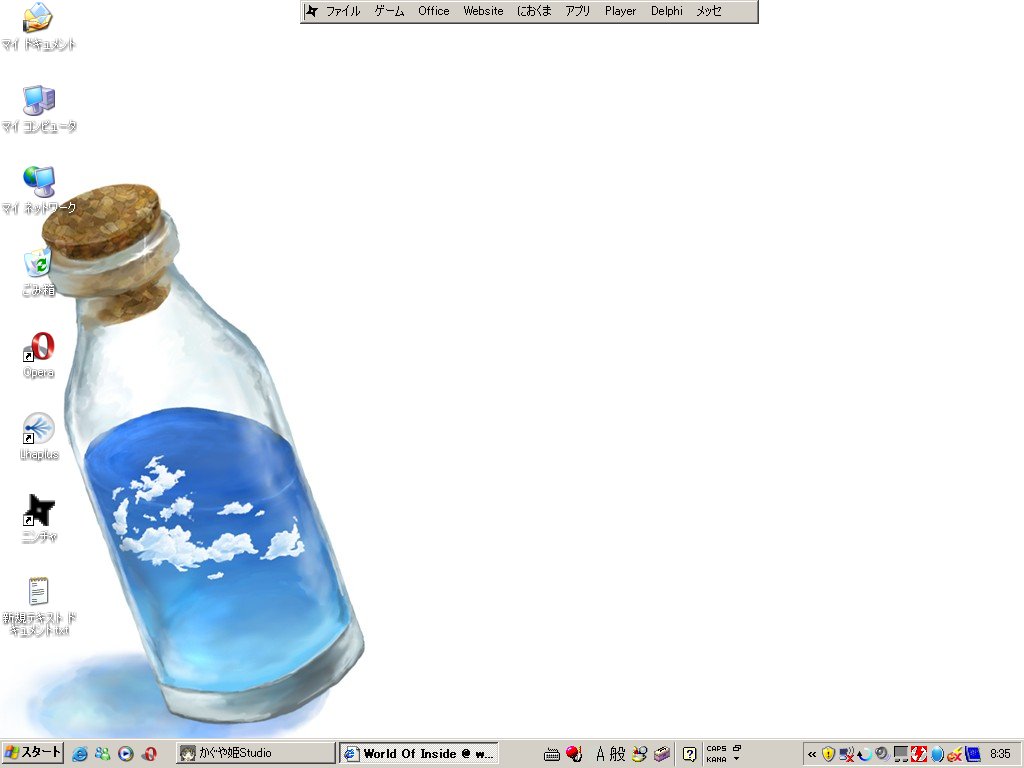Image resolution: width=1024 pixels, height=768 pixels.
Task: Select the ごみ箱 recycle bin icon
Action: click(x=39, y=272)
